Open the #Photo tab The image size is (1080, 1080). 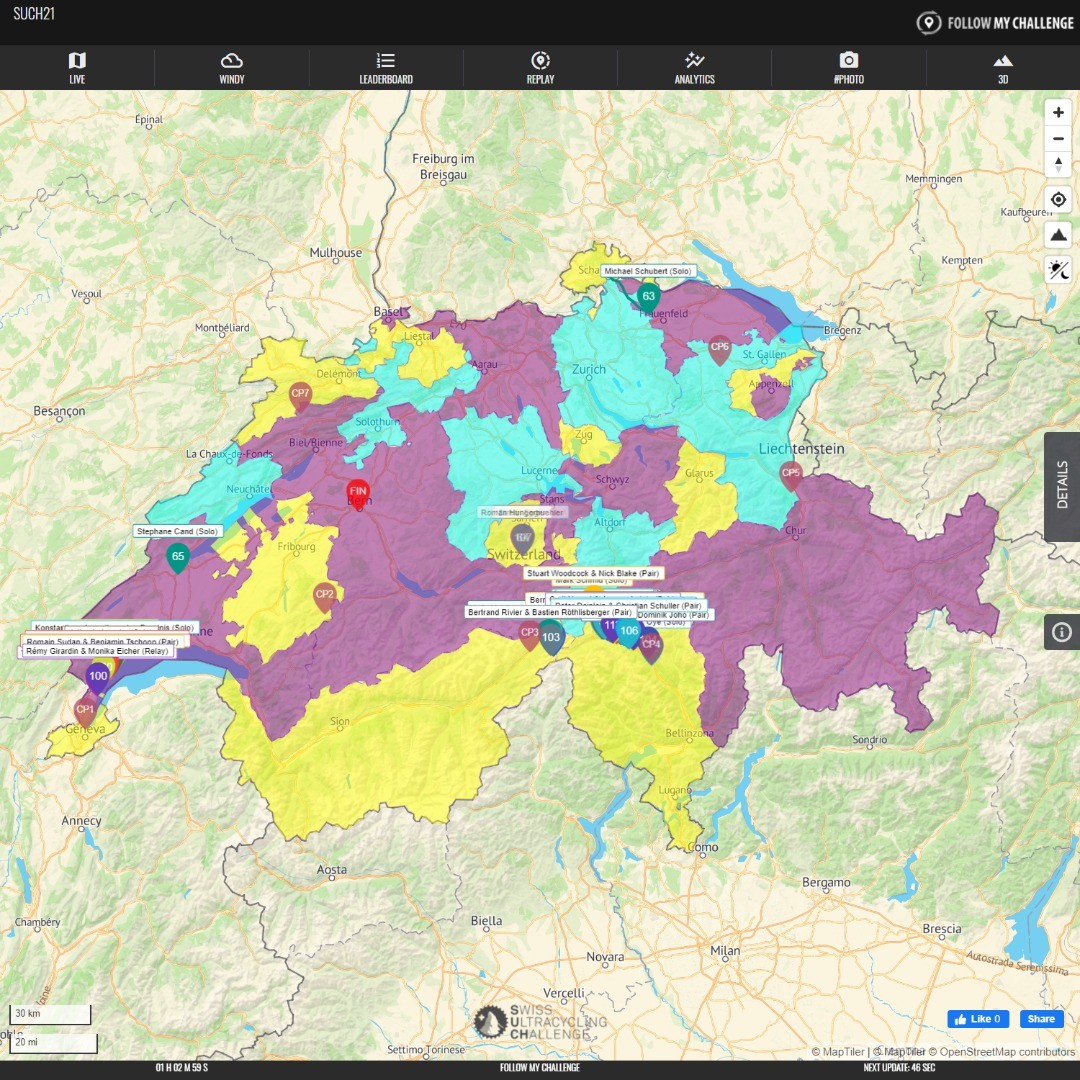848,68
